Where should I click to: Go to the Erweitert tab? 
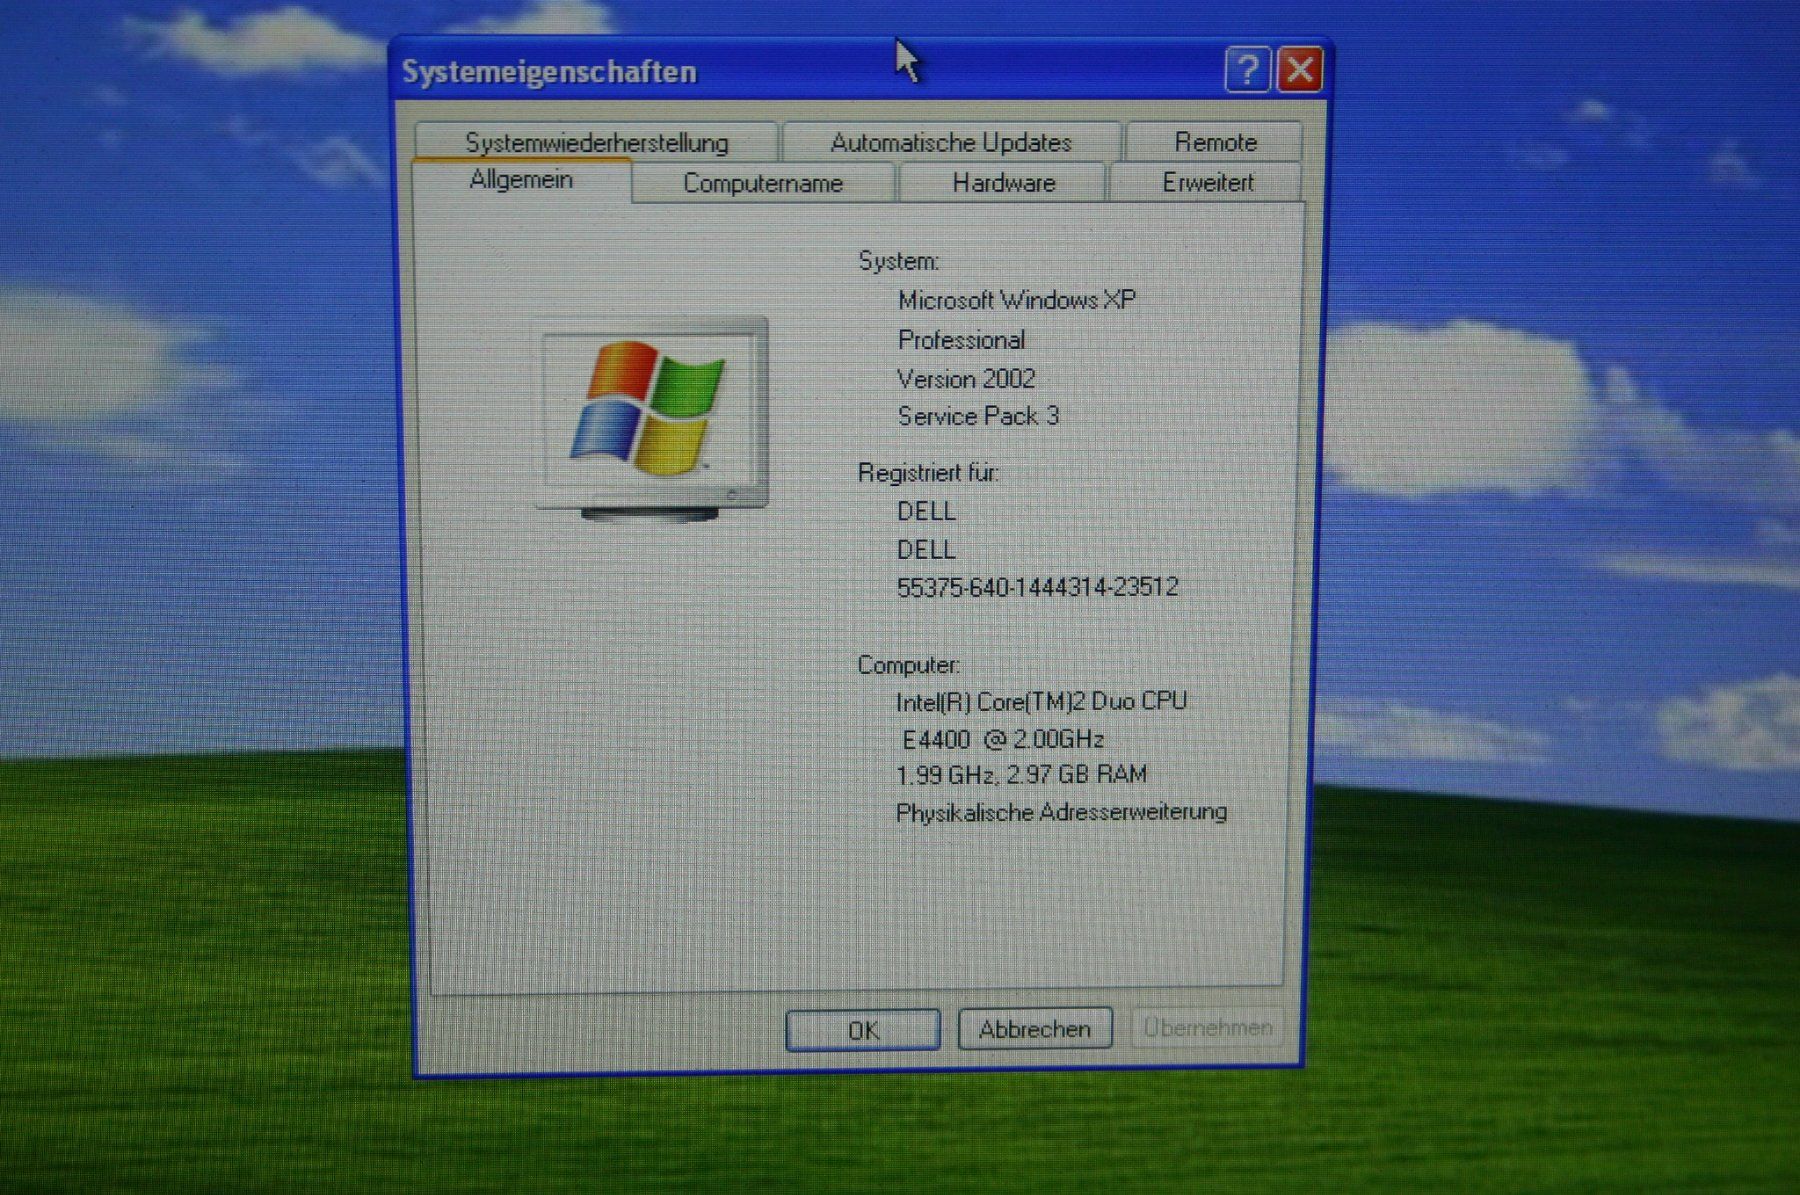[x=1207, y=183]
